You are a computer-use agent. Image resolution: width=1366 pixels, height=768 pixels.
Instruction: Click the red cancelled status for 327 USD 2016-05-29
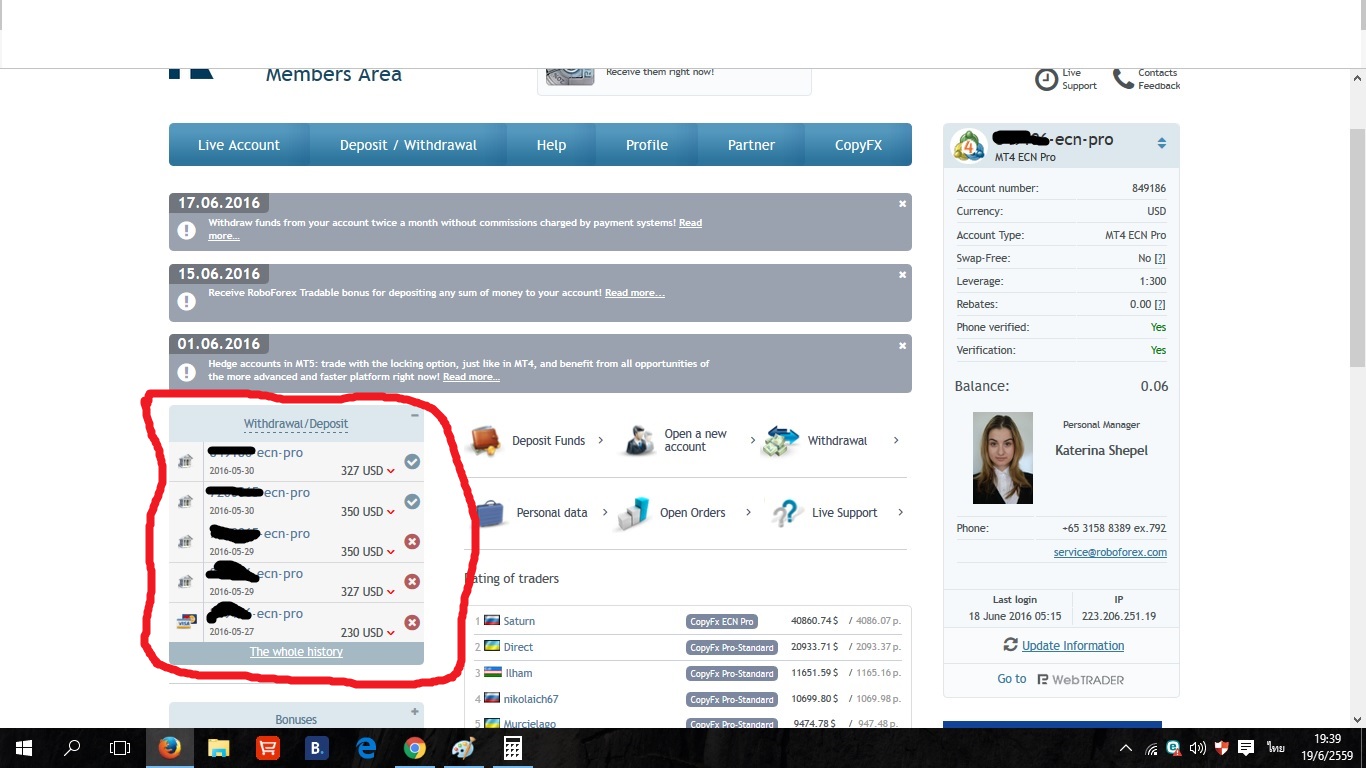pyautogui.click(x=412, y=582)
